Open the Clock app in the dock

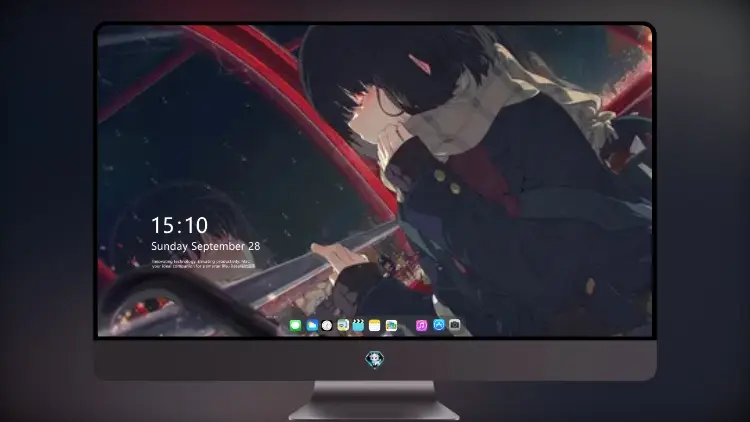pos(327,325)
